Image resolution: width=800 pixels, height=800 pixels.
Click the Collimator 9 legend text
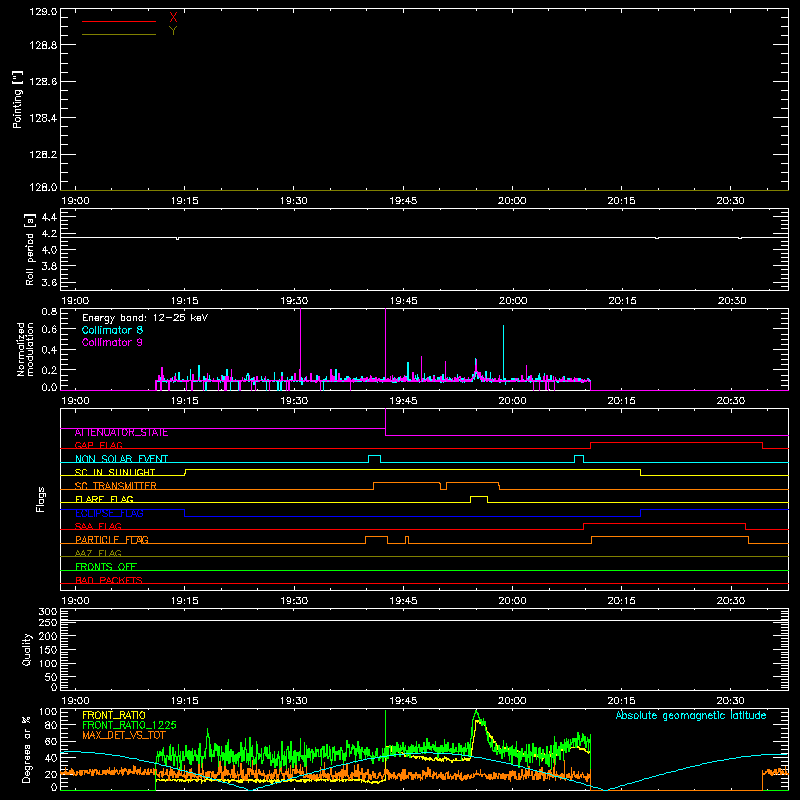(x=112, y=342)
